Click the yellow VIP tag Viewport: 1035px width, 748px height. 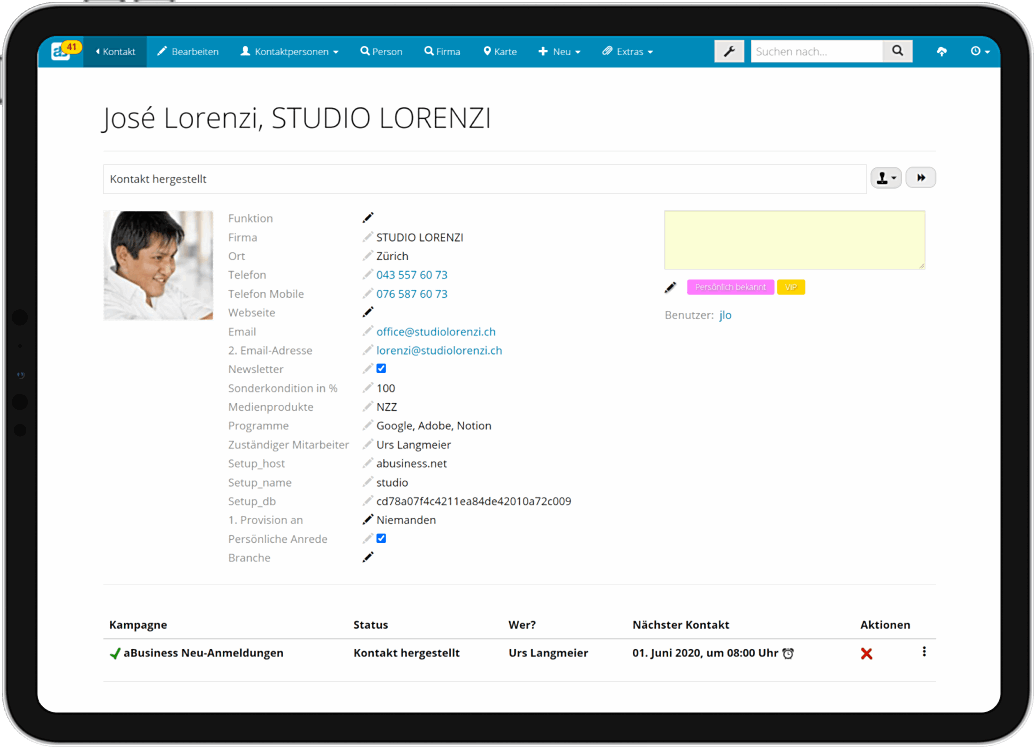click(790, 287)
